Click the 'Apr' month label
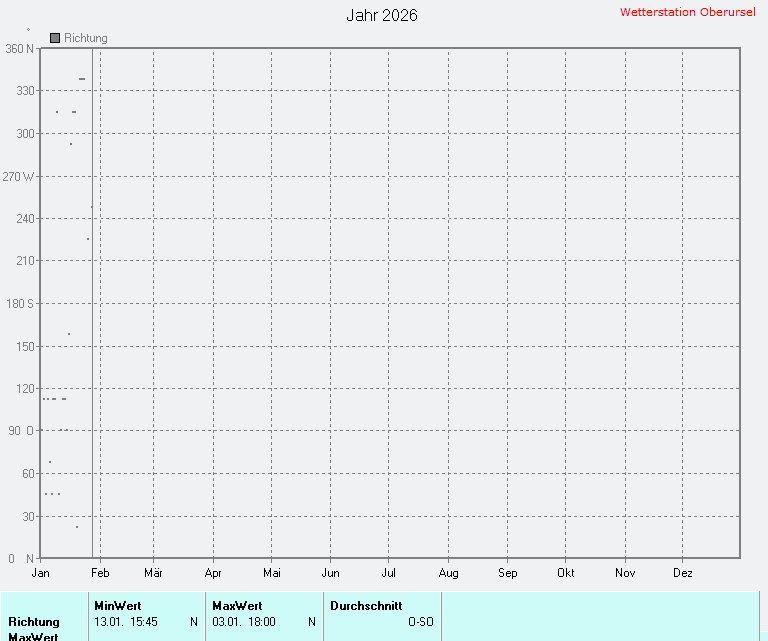768x641 pixels. tap(213, 573)
